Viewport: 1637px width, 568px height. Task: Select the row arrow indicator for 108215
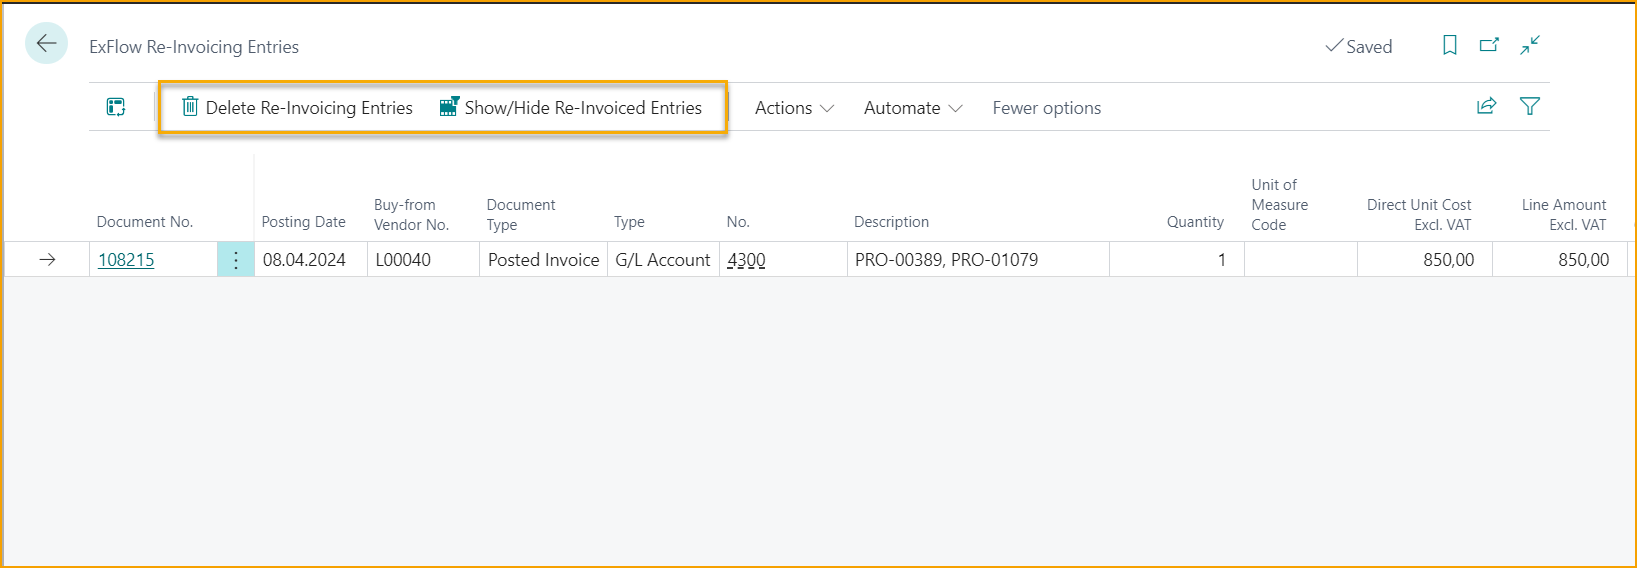[x=47, y=260]
